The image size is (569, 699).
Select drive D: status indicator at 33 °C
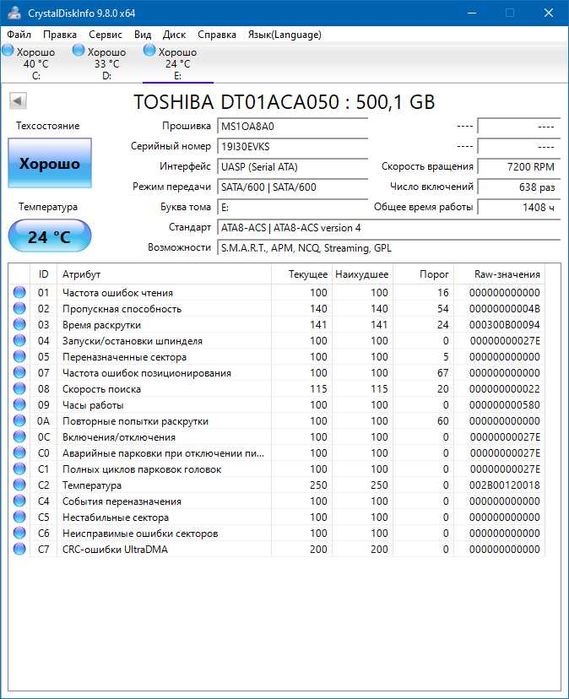point(99,63)
